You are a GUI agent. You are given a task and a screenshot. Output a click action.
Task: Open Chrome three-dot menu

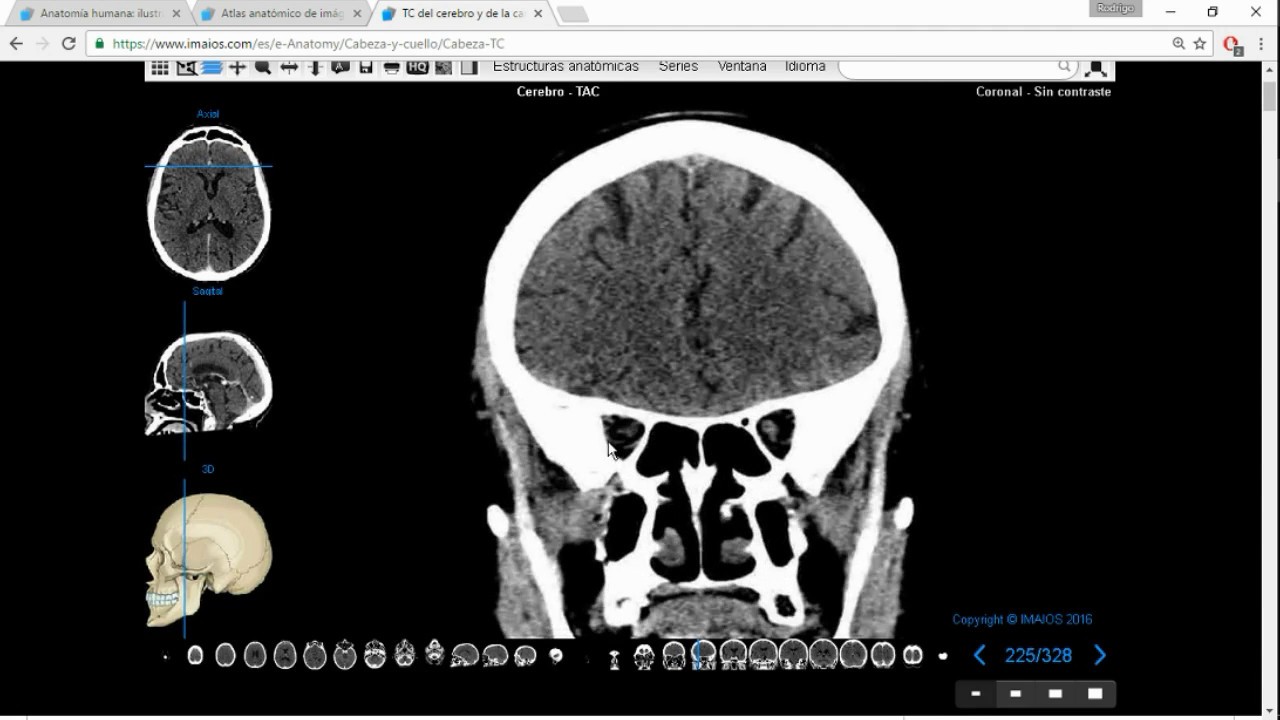1262,44
